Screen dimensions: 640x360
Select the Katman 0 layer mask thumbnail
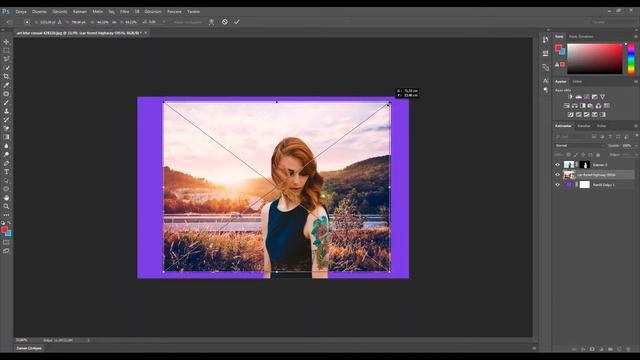[584, 165]
